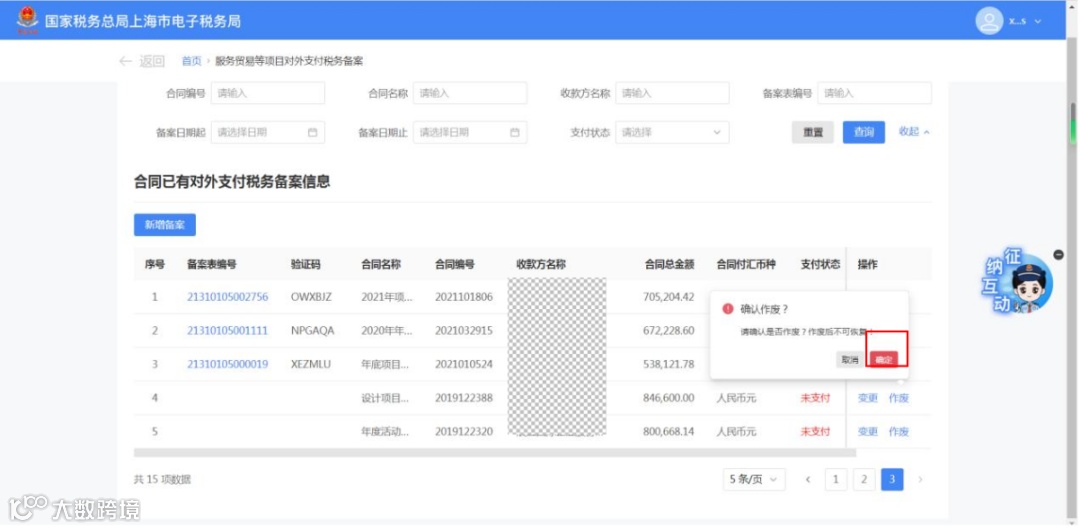This screenshot has height=529, width=1080.
Task: Click 未支付 status in row 5
Action: (x=816, y=432)
